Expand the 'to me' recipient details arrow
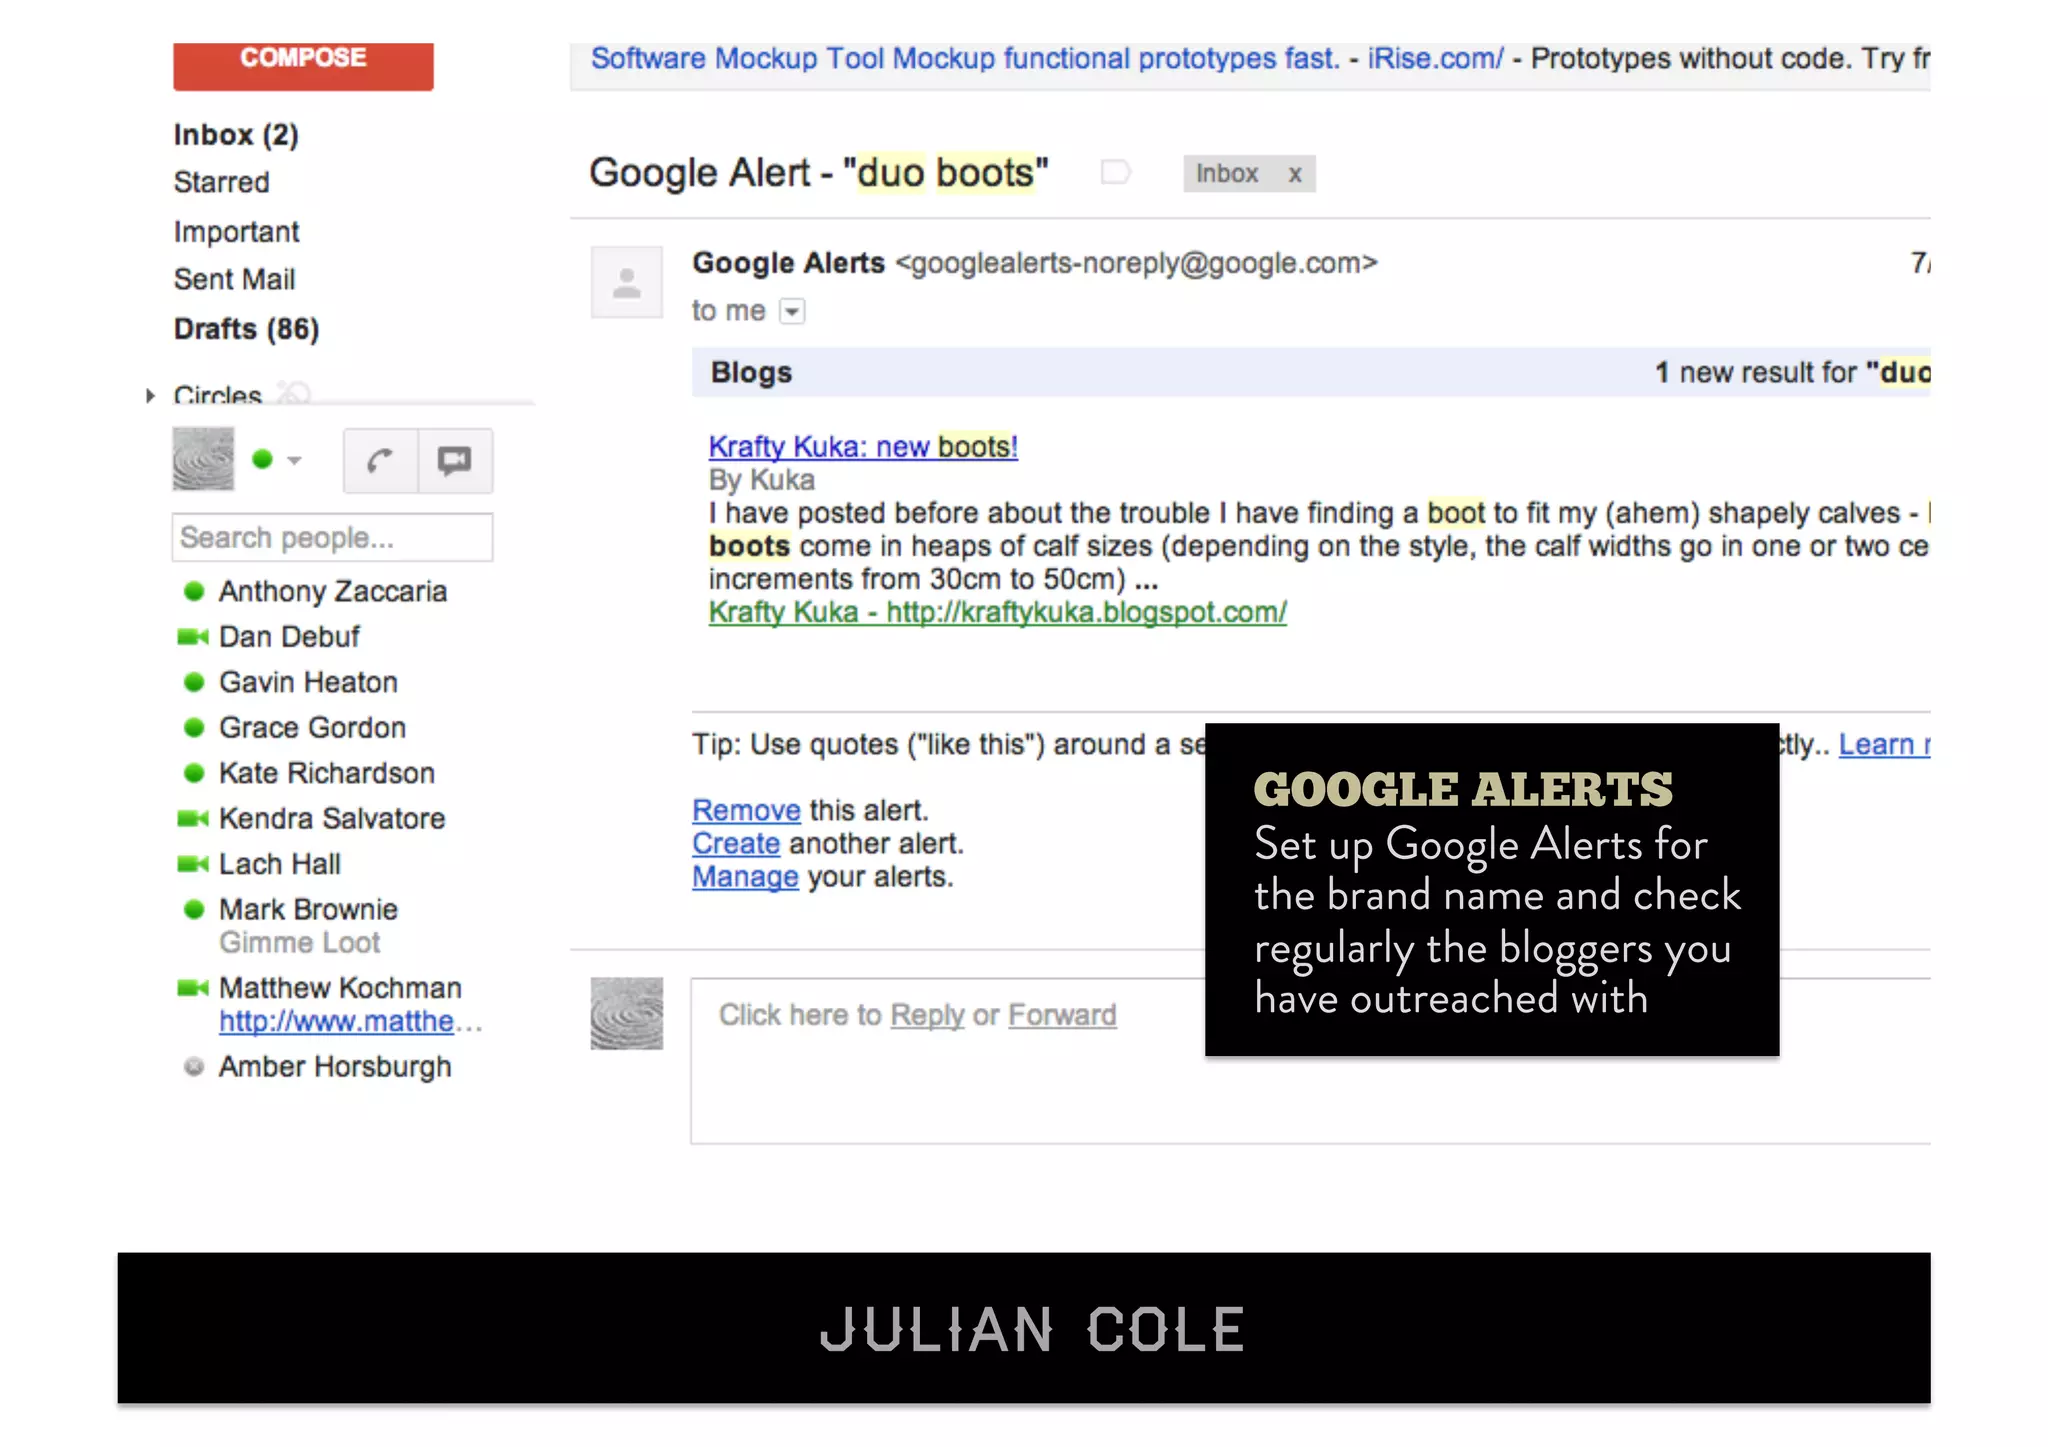This screenshot has width=2048, height=1447. 792,312
